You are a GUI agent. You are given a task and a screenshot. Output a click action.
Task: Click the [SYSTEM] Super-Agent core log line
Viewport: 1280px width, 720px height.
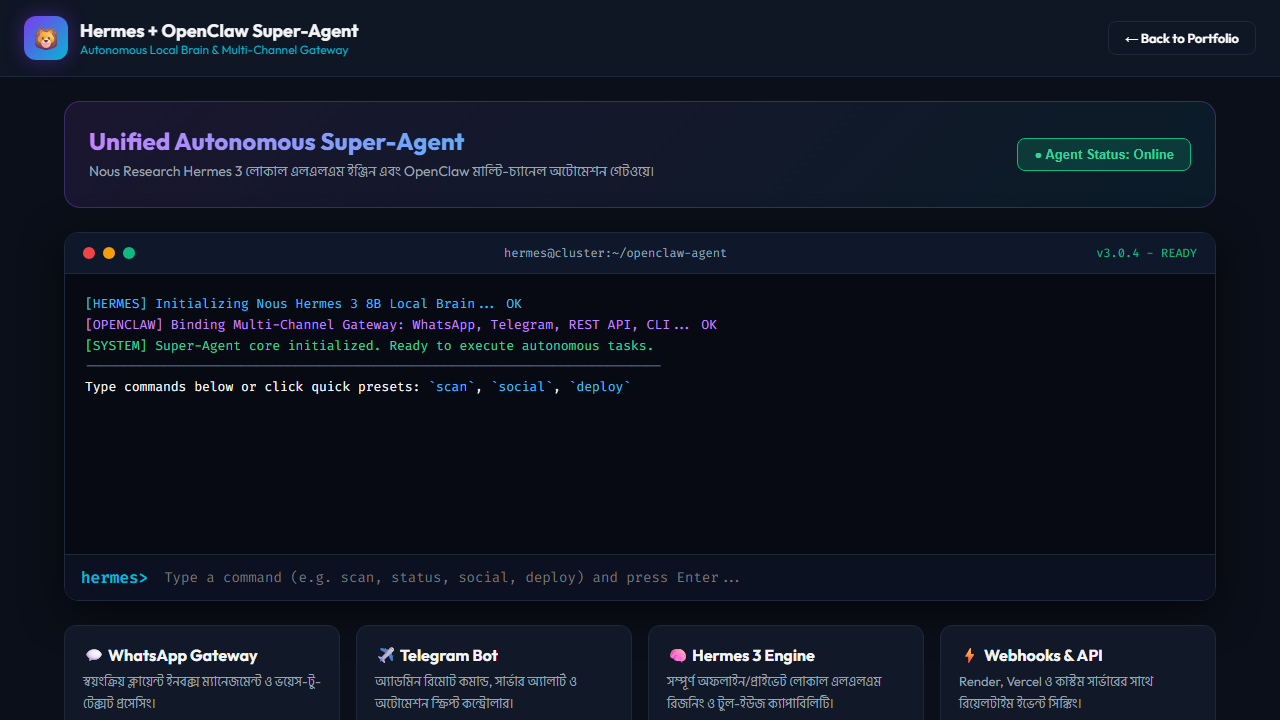pyautogui.click(x=369, y=345)
